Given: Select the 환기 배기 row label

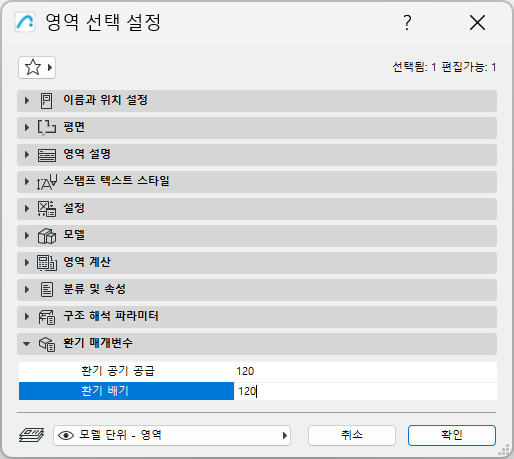Looking at the screenshot, I should pos(105,391).
